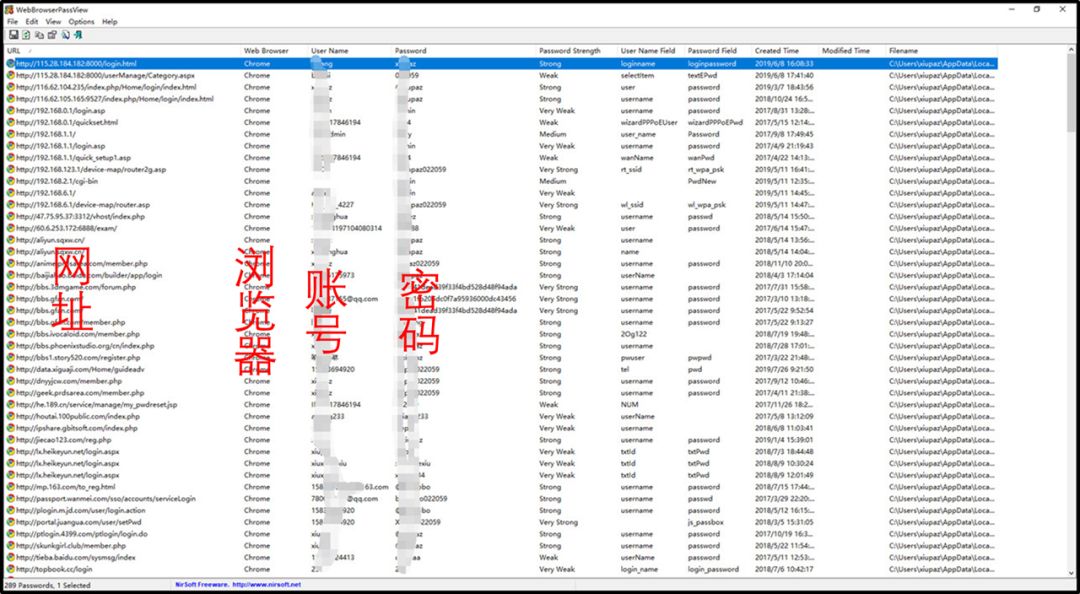Click Chrome icon beside mp.163.com/to_reg.html

10,487
